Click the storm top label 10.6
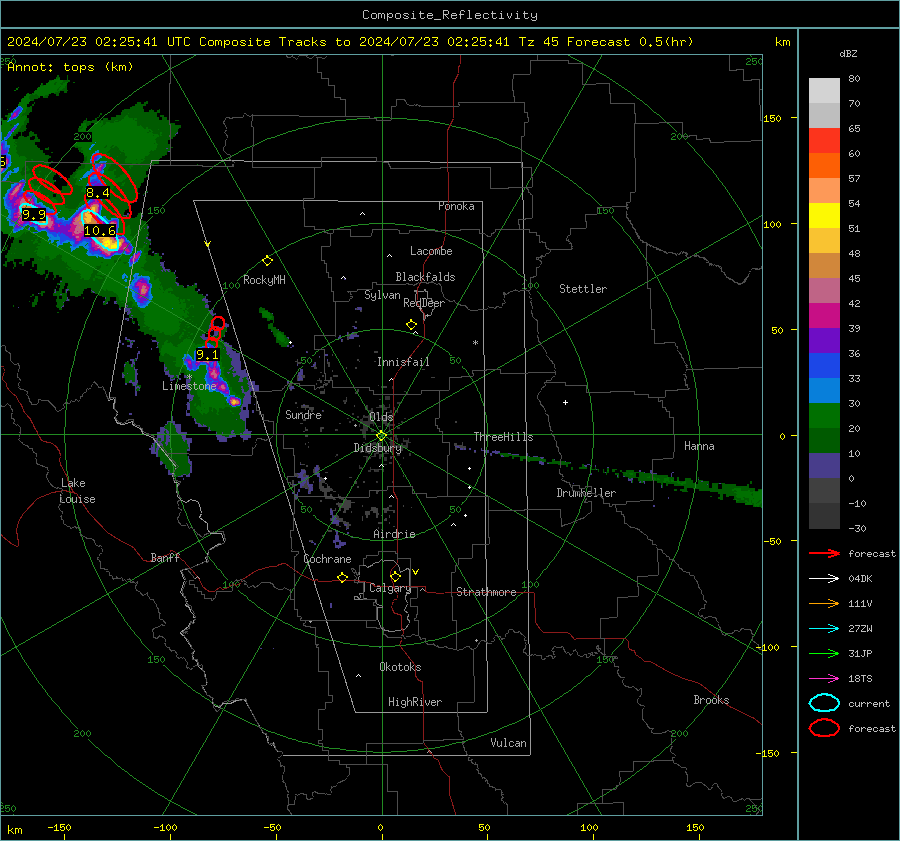 coord(100,231)
